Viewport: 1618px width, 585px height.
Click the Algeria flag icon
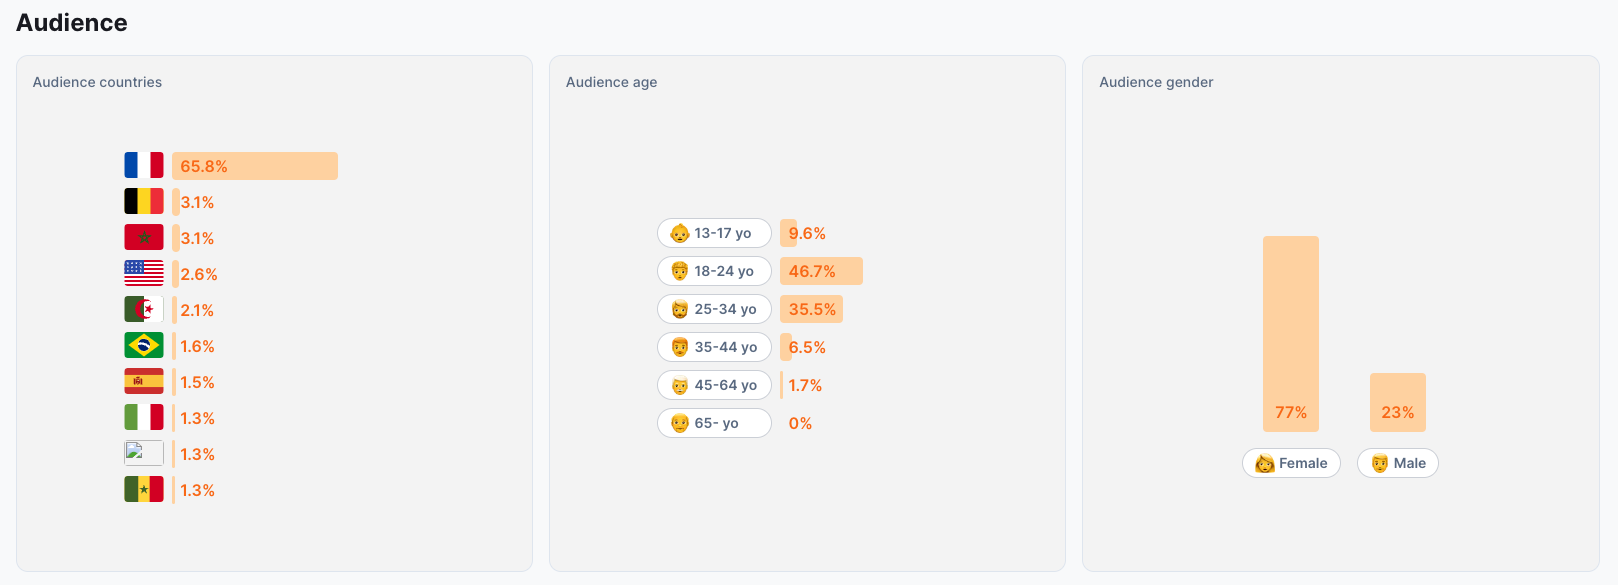click(144, 309)
